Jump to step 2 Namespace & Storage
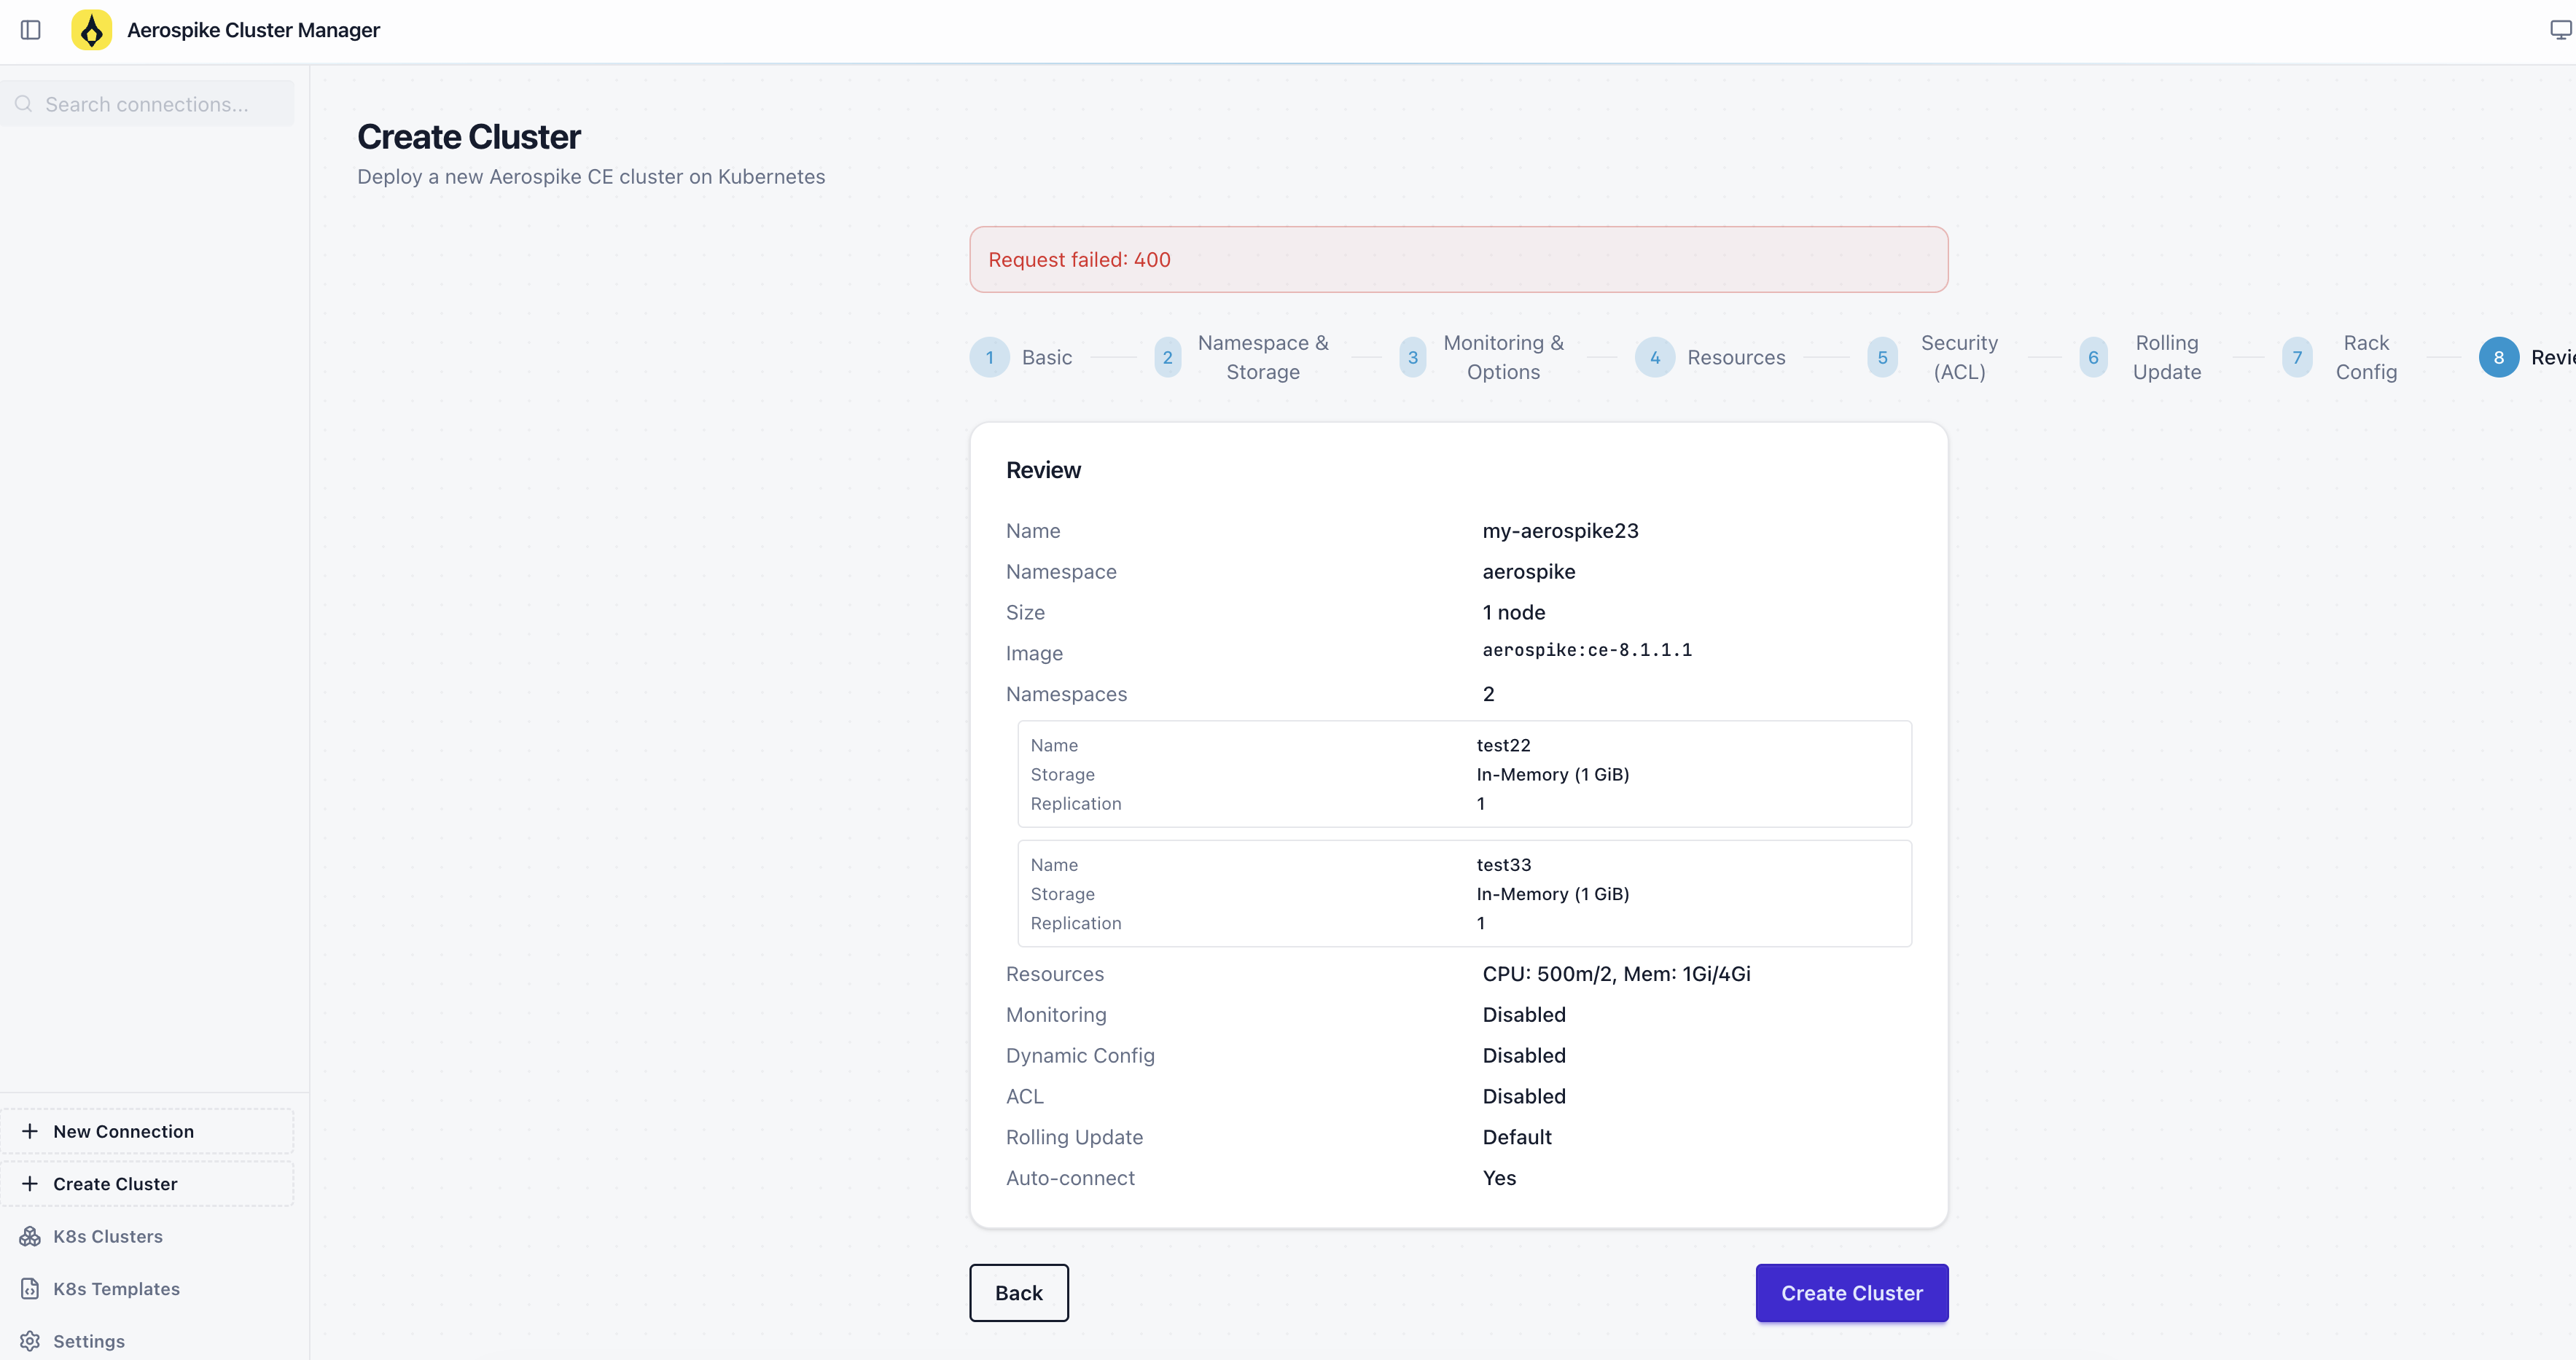Viewport: 2576px width, 1360px height. click(x=1167, y=357)
